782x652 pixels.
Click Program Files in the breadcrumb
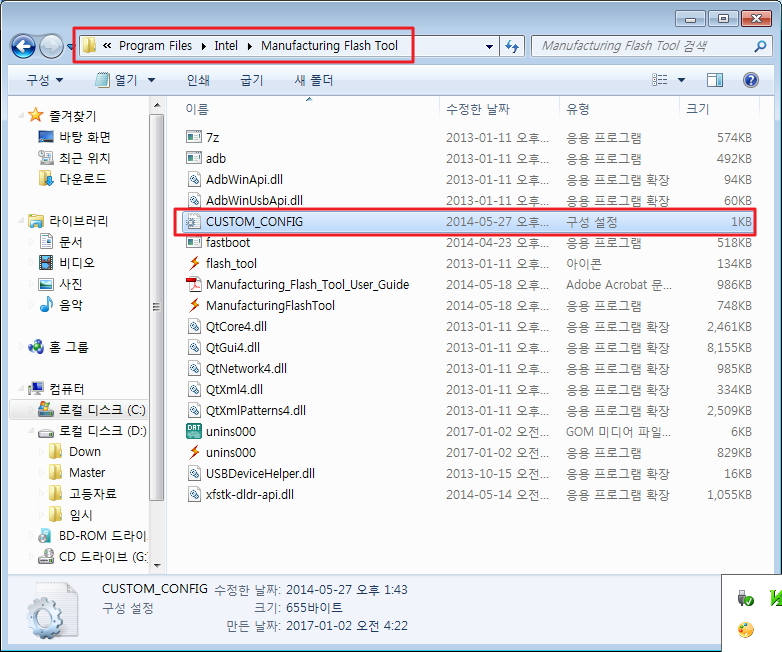point(155,46)
